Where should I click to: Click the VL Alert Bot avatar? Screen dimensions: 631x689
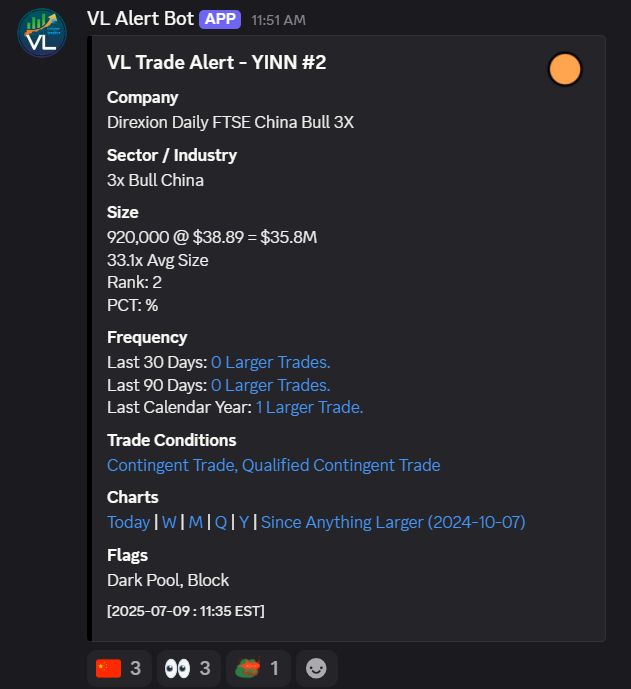[42, 33]
